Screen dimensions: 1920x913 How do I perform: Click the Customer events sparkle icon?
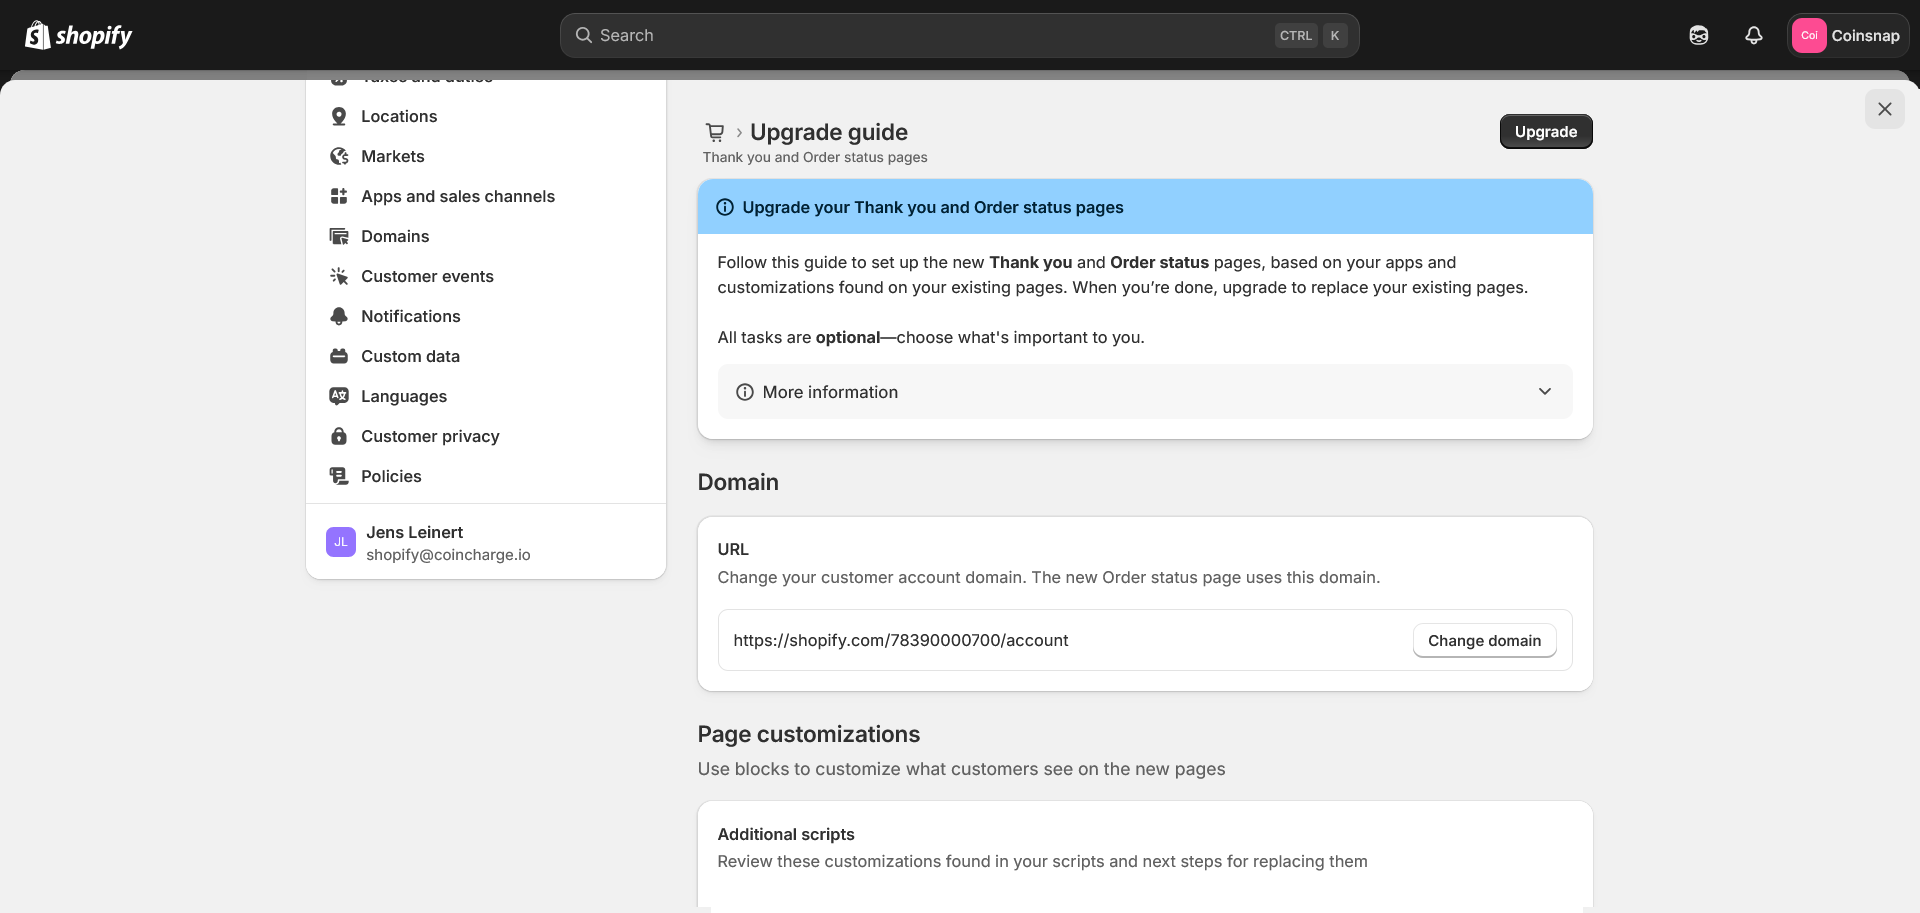click(x=339, y=276)
